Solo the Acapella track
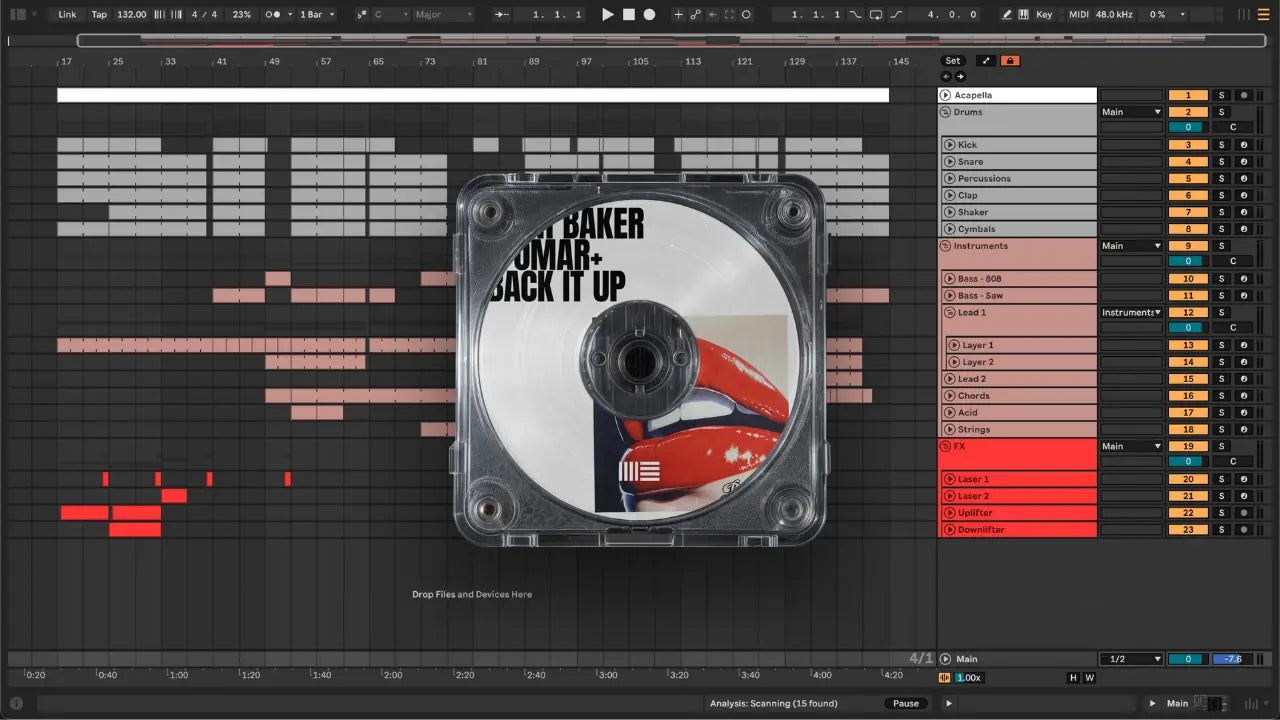1280x720 pixels. tap(1220, 95)
